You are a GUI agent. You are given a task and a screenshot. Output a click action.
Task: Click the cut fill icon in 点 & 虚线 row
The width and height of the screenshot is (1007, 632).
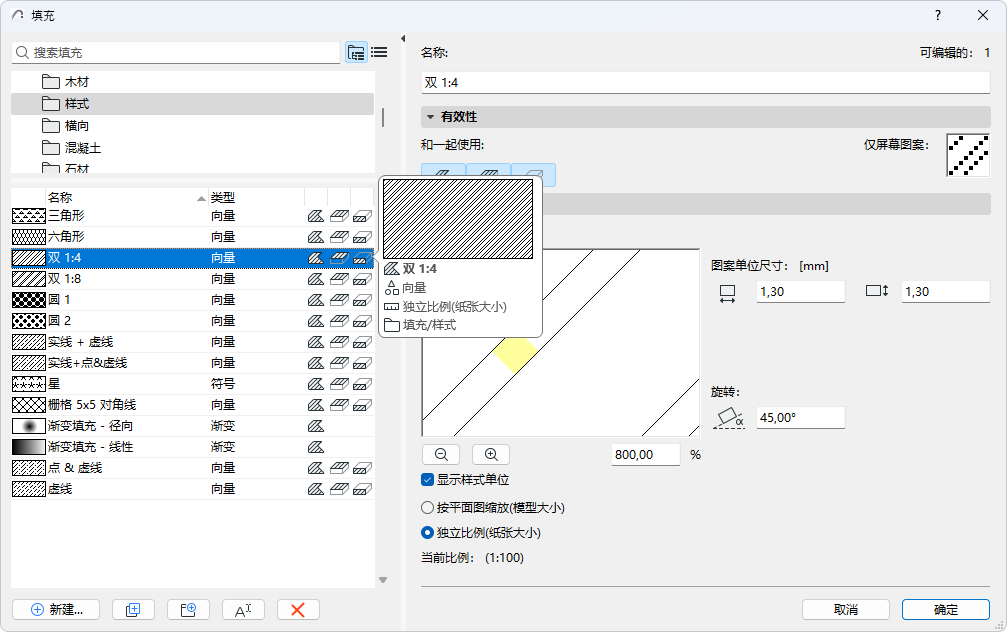tap(362, 468)
